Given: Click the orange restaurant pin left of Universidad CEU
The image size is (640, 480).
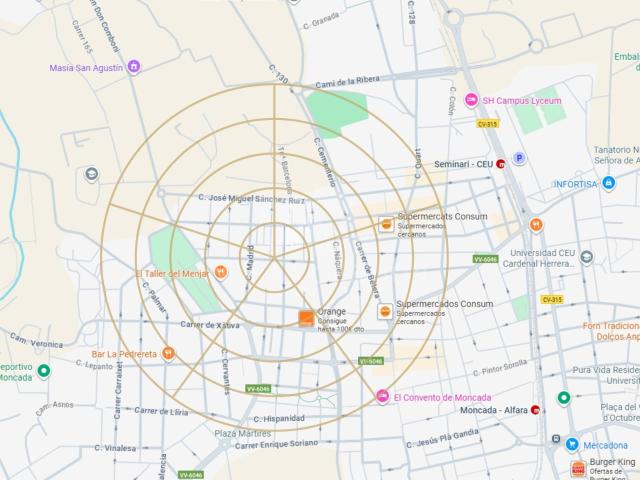Looking at the screenshot, I should 536,224.
